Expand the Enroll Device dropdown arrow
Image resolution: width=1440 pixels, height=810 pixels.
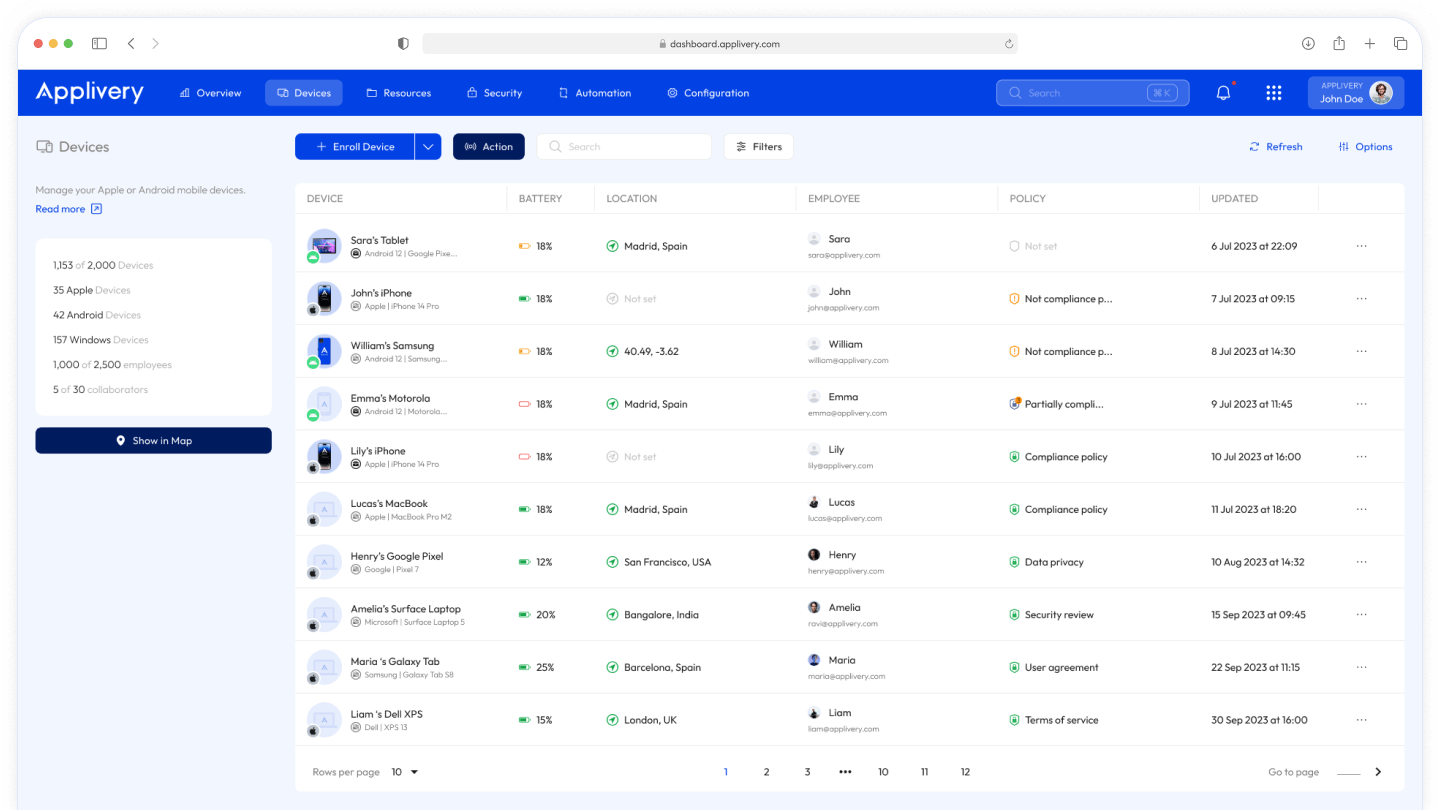click(428, 147)
